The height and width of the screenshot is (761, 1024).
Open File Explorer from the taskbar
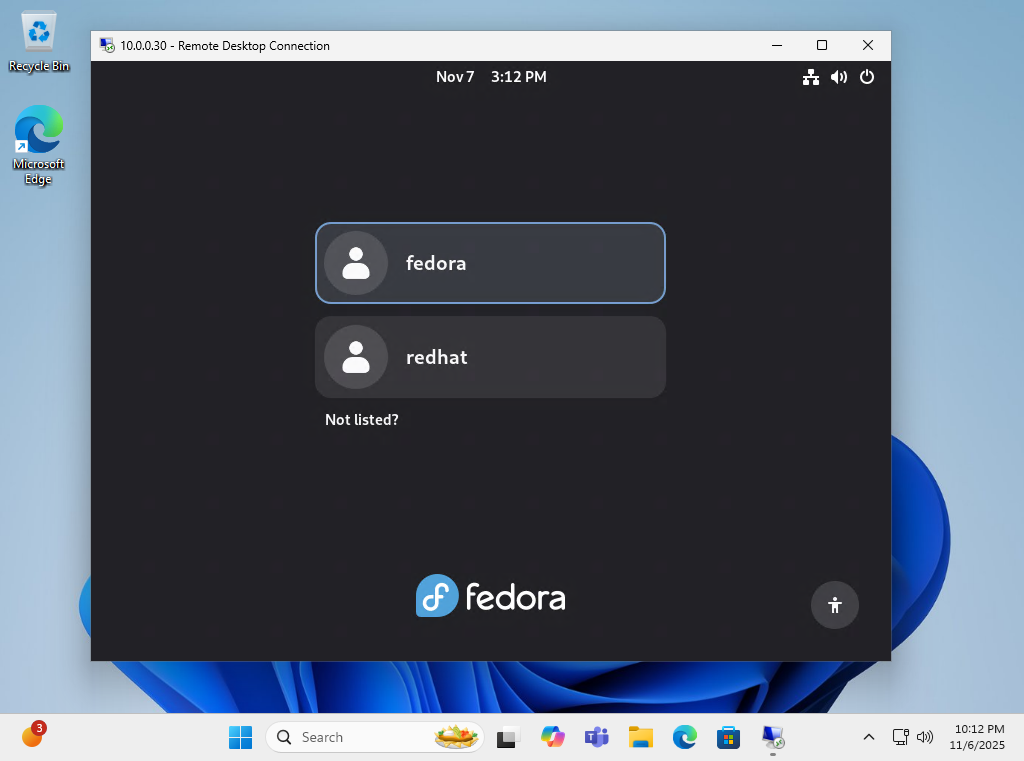[x=640, y=737]
